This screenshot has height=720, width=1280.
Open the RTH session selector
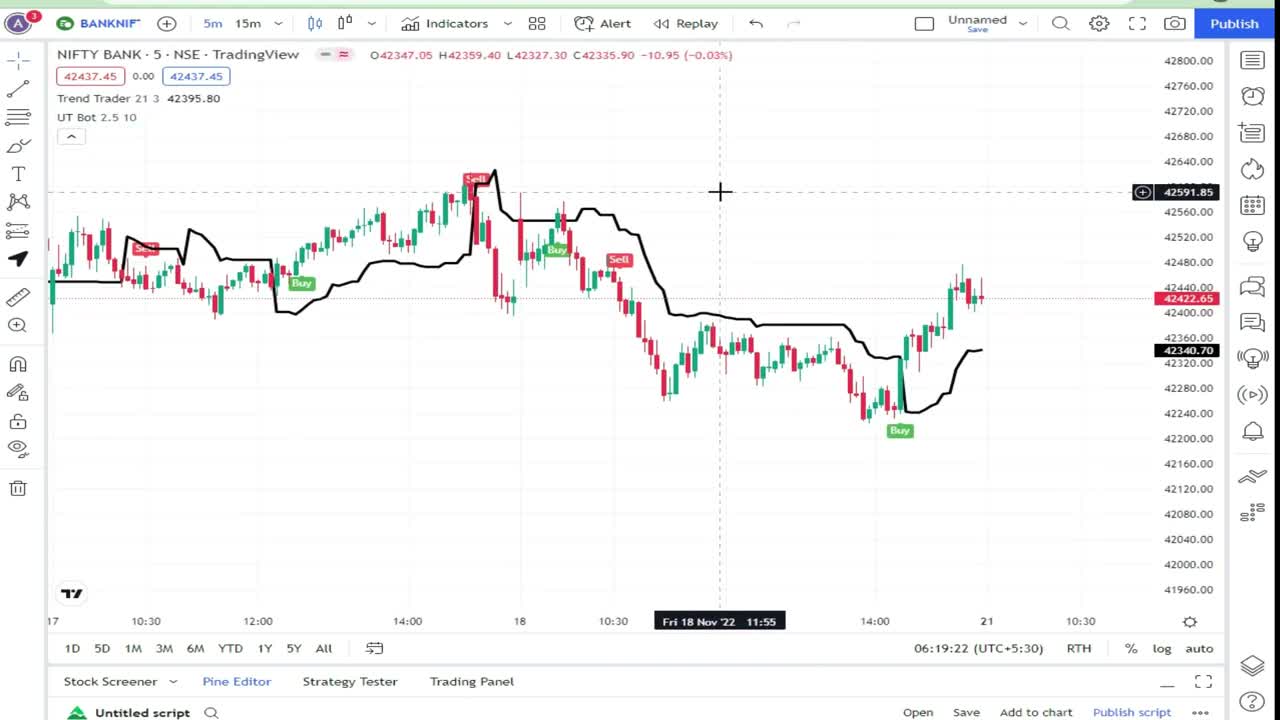click(1078, 648)
